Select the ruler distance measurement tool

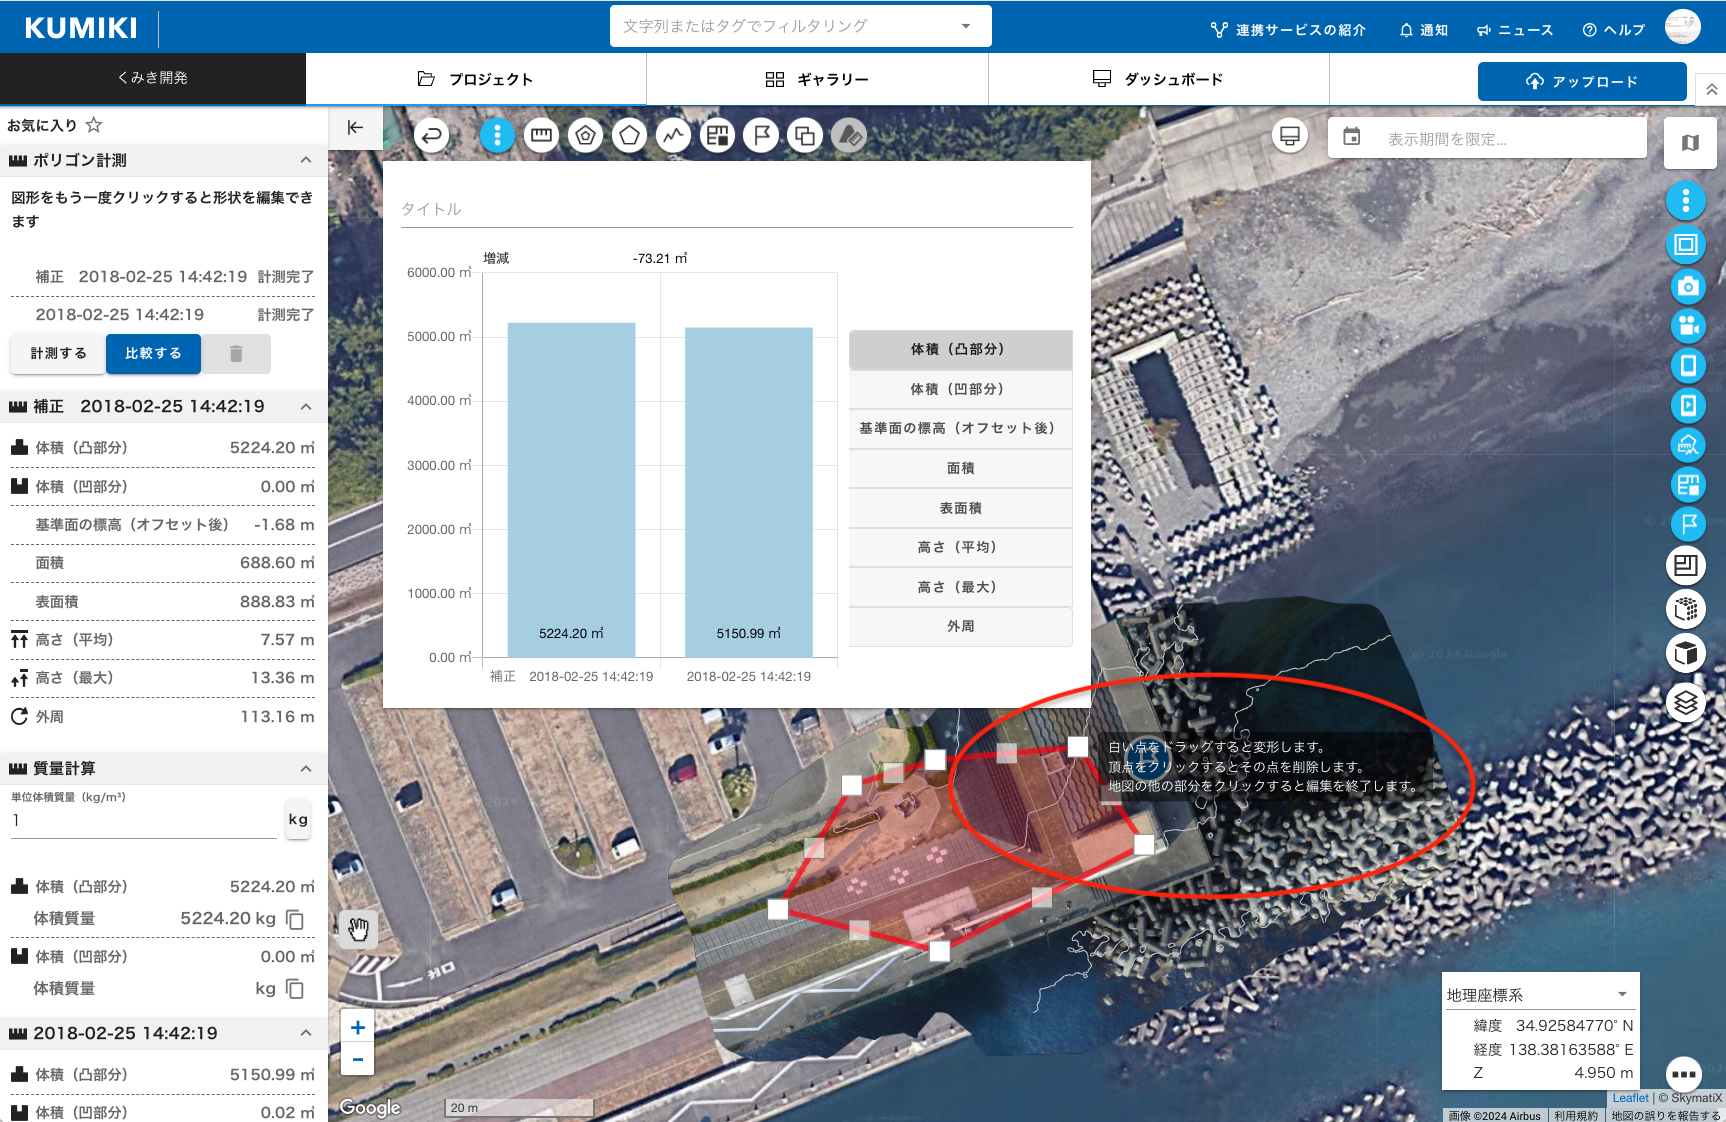541,135
